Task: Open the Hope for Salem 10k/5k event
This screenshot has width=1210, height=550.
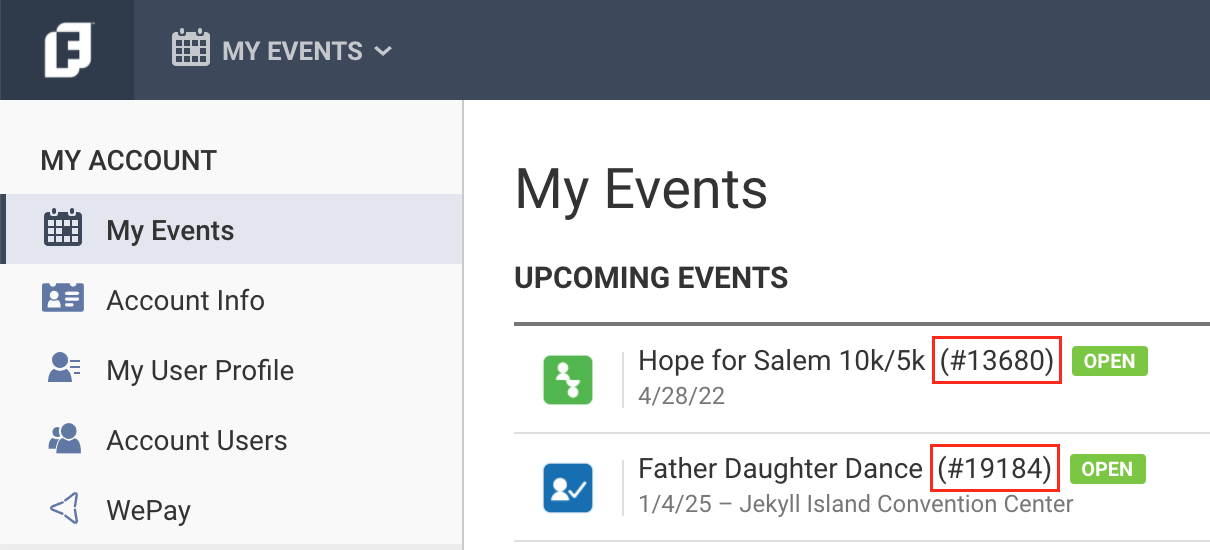Action: pyautogui.click(x=781, y=361)
